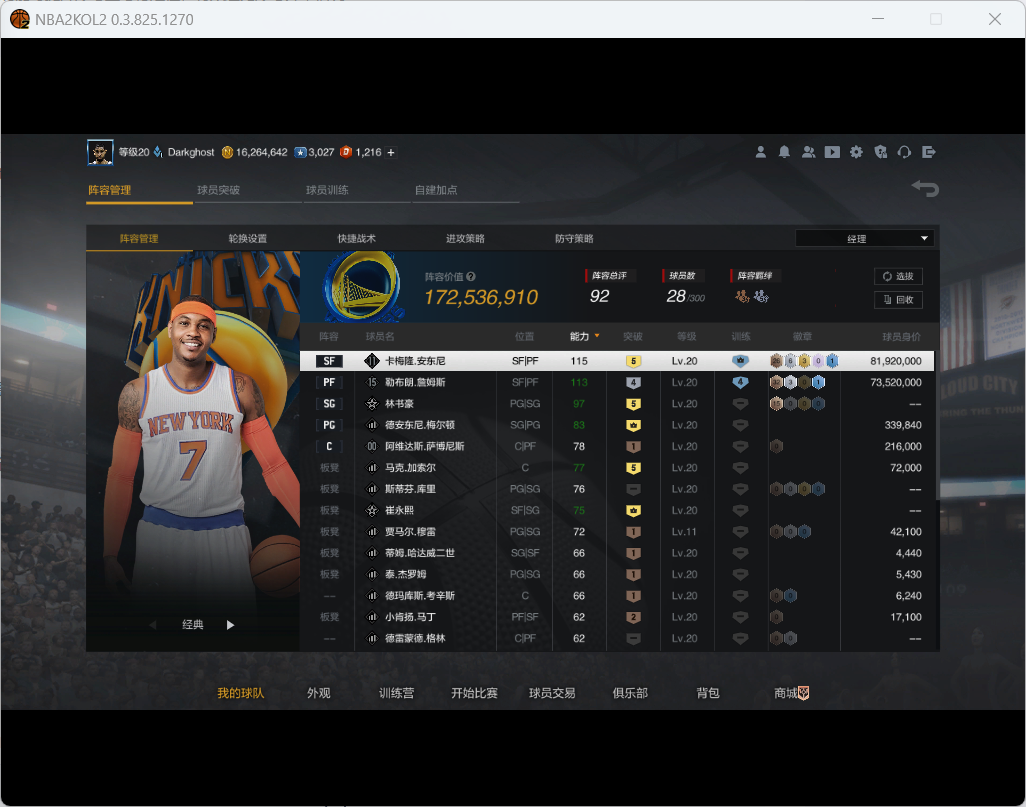Open the 经理 dropdown
The image size is (1026, 807).
[x=864, y=239]
